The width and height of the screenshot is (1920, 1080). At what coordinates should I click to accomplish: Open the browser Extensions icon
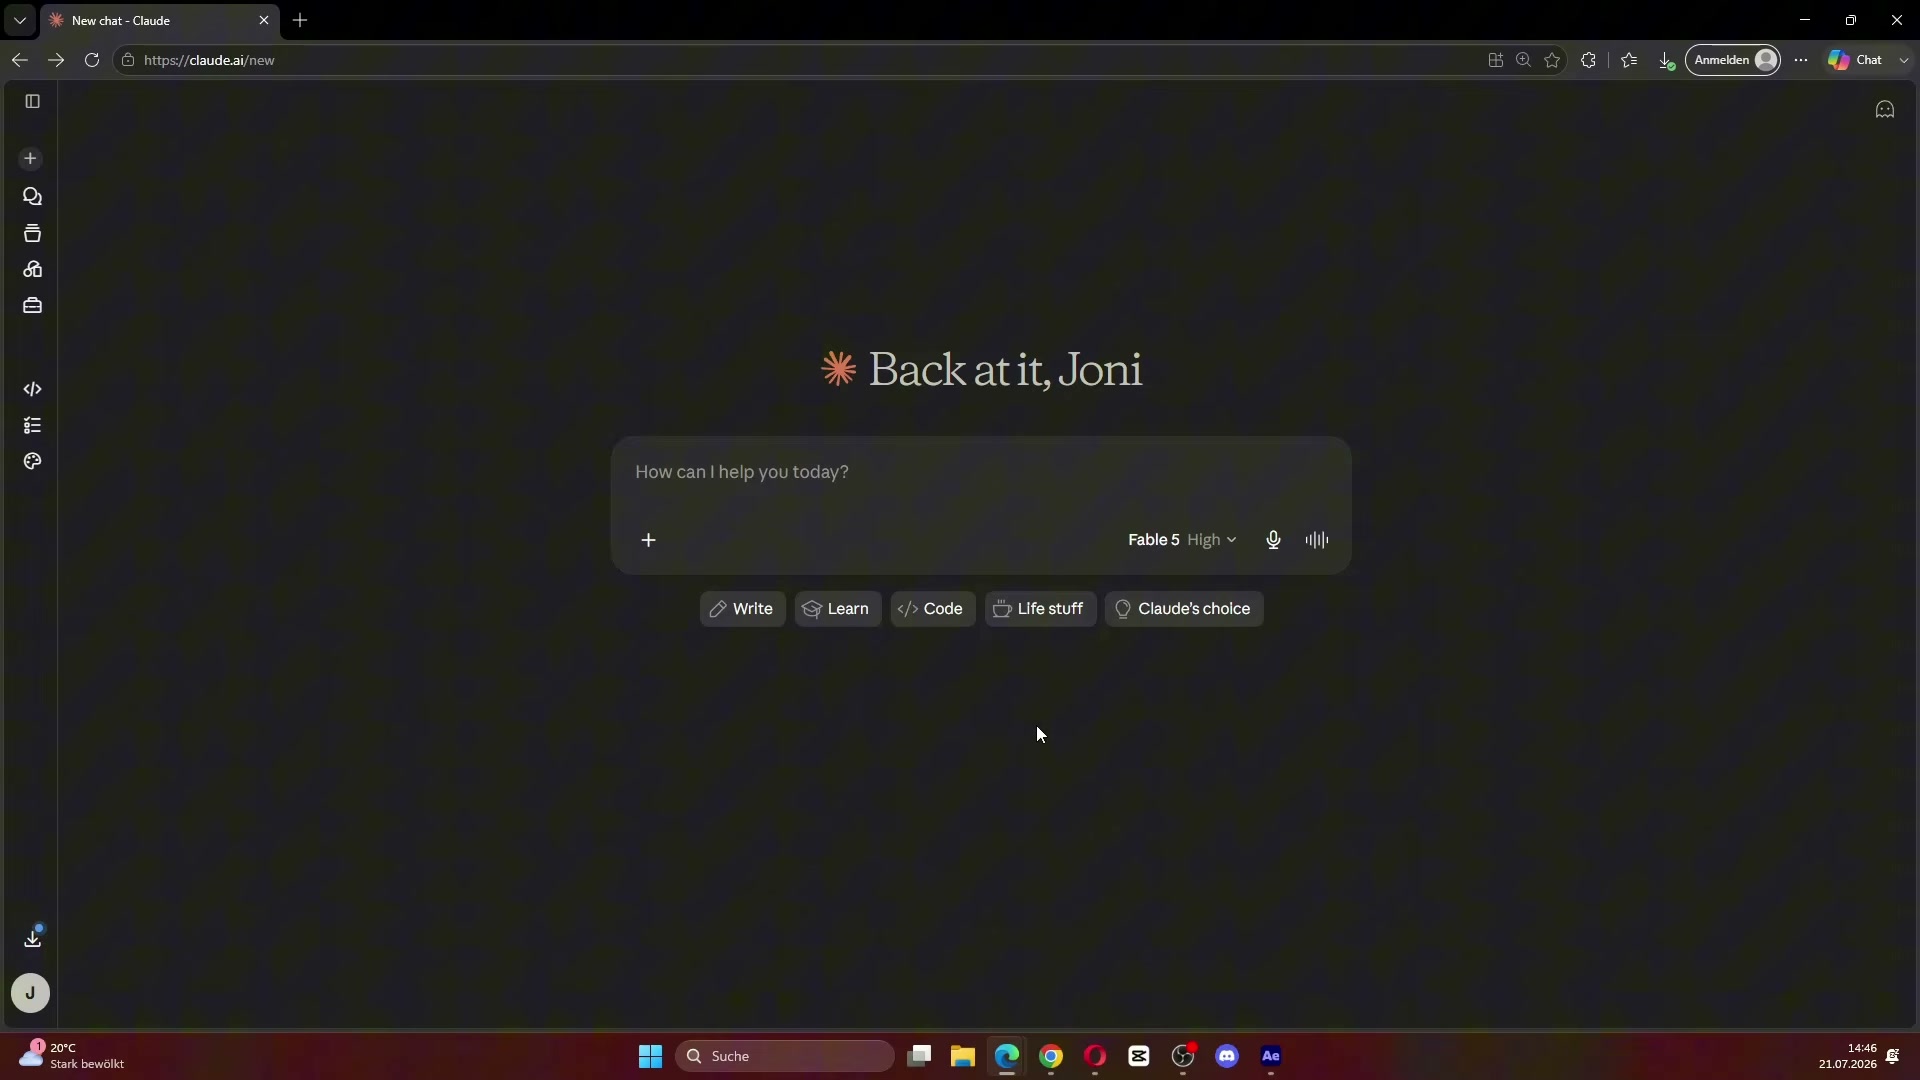tap(1588, 60)
